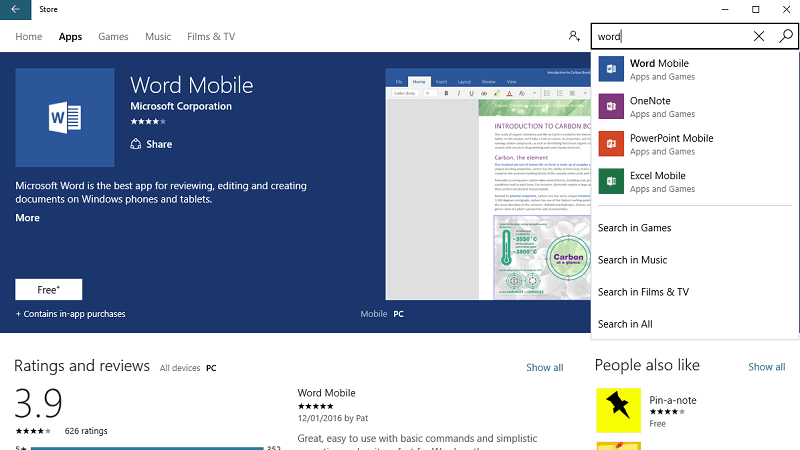Clear the search text with X icon
This screenshot has height=450, width=800.
[x=759, y=36]
